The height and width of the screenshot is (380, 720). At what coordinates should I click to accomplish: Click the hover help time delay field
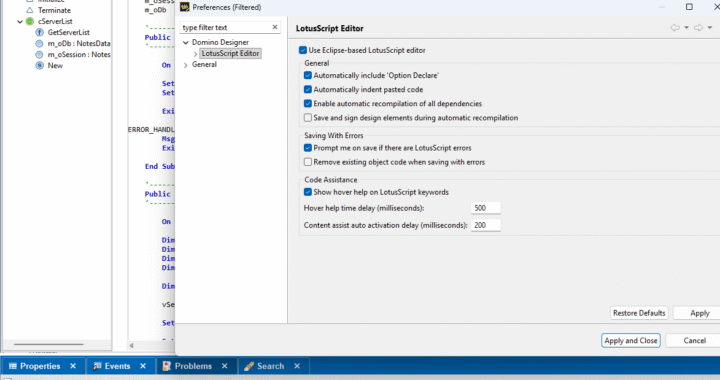pyautogui.click(x=486, y=208)
